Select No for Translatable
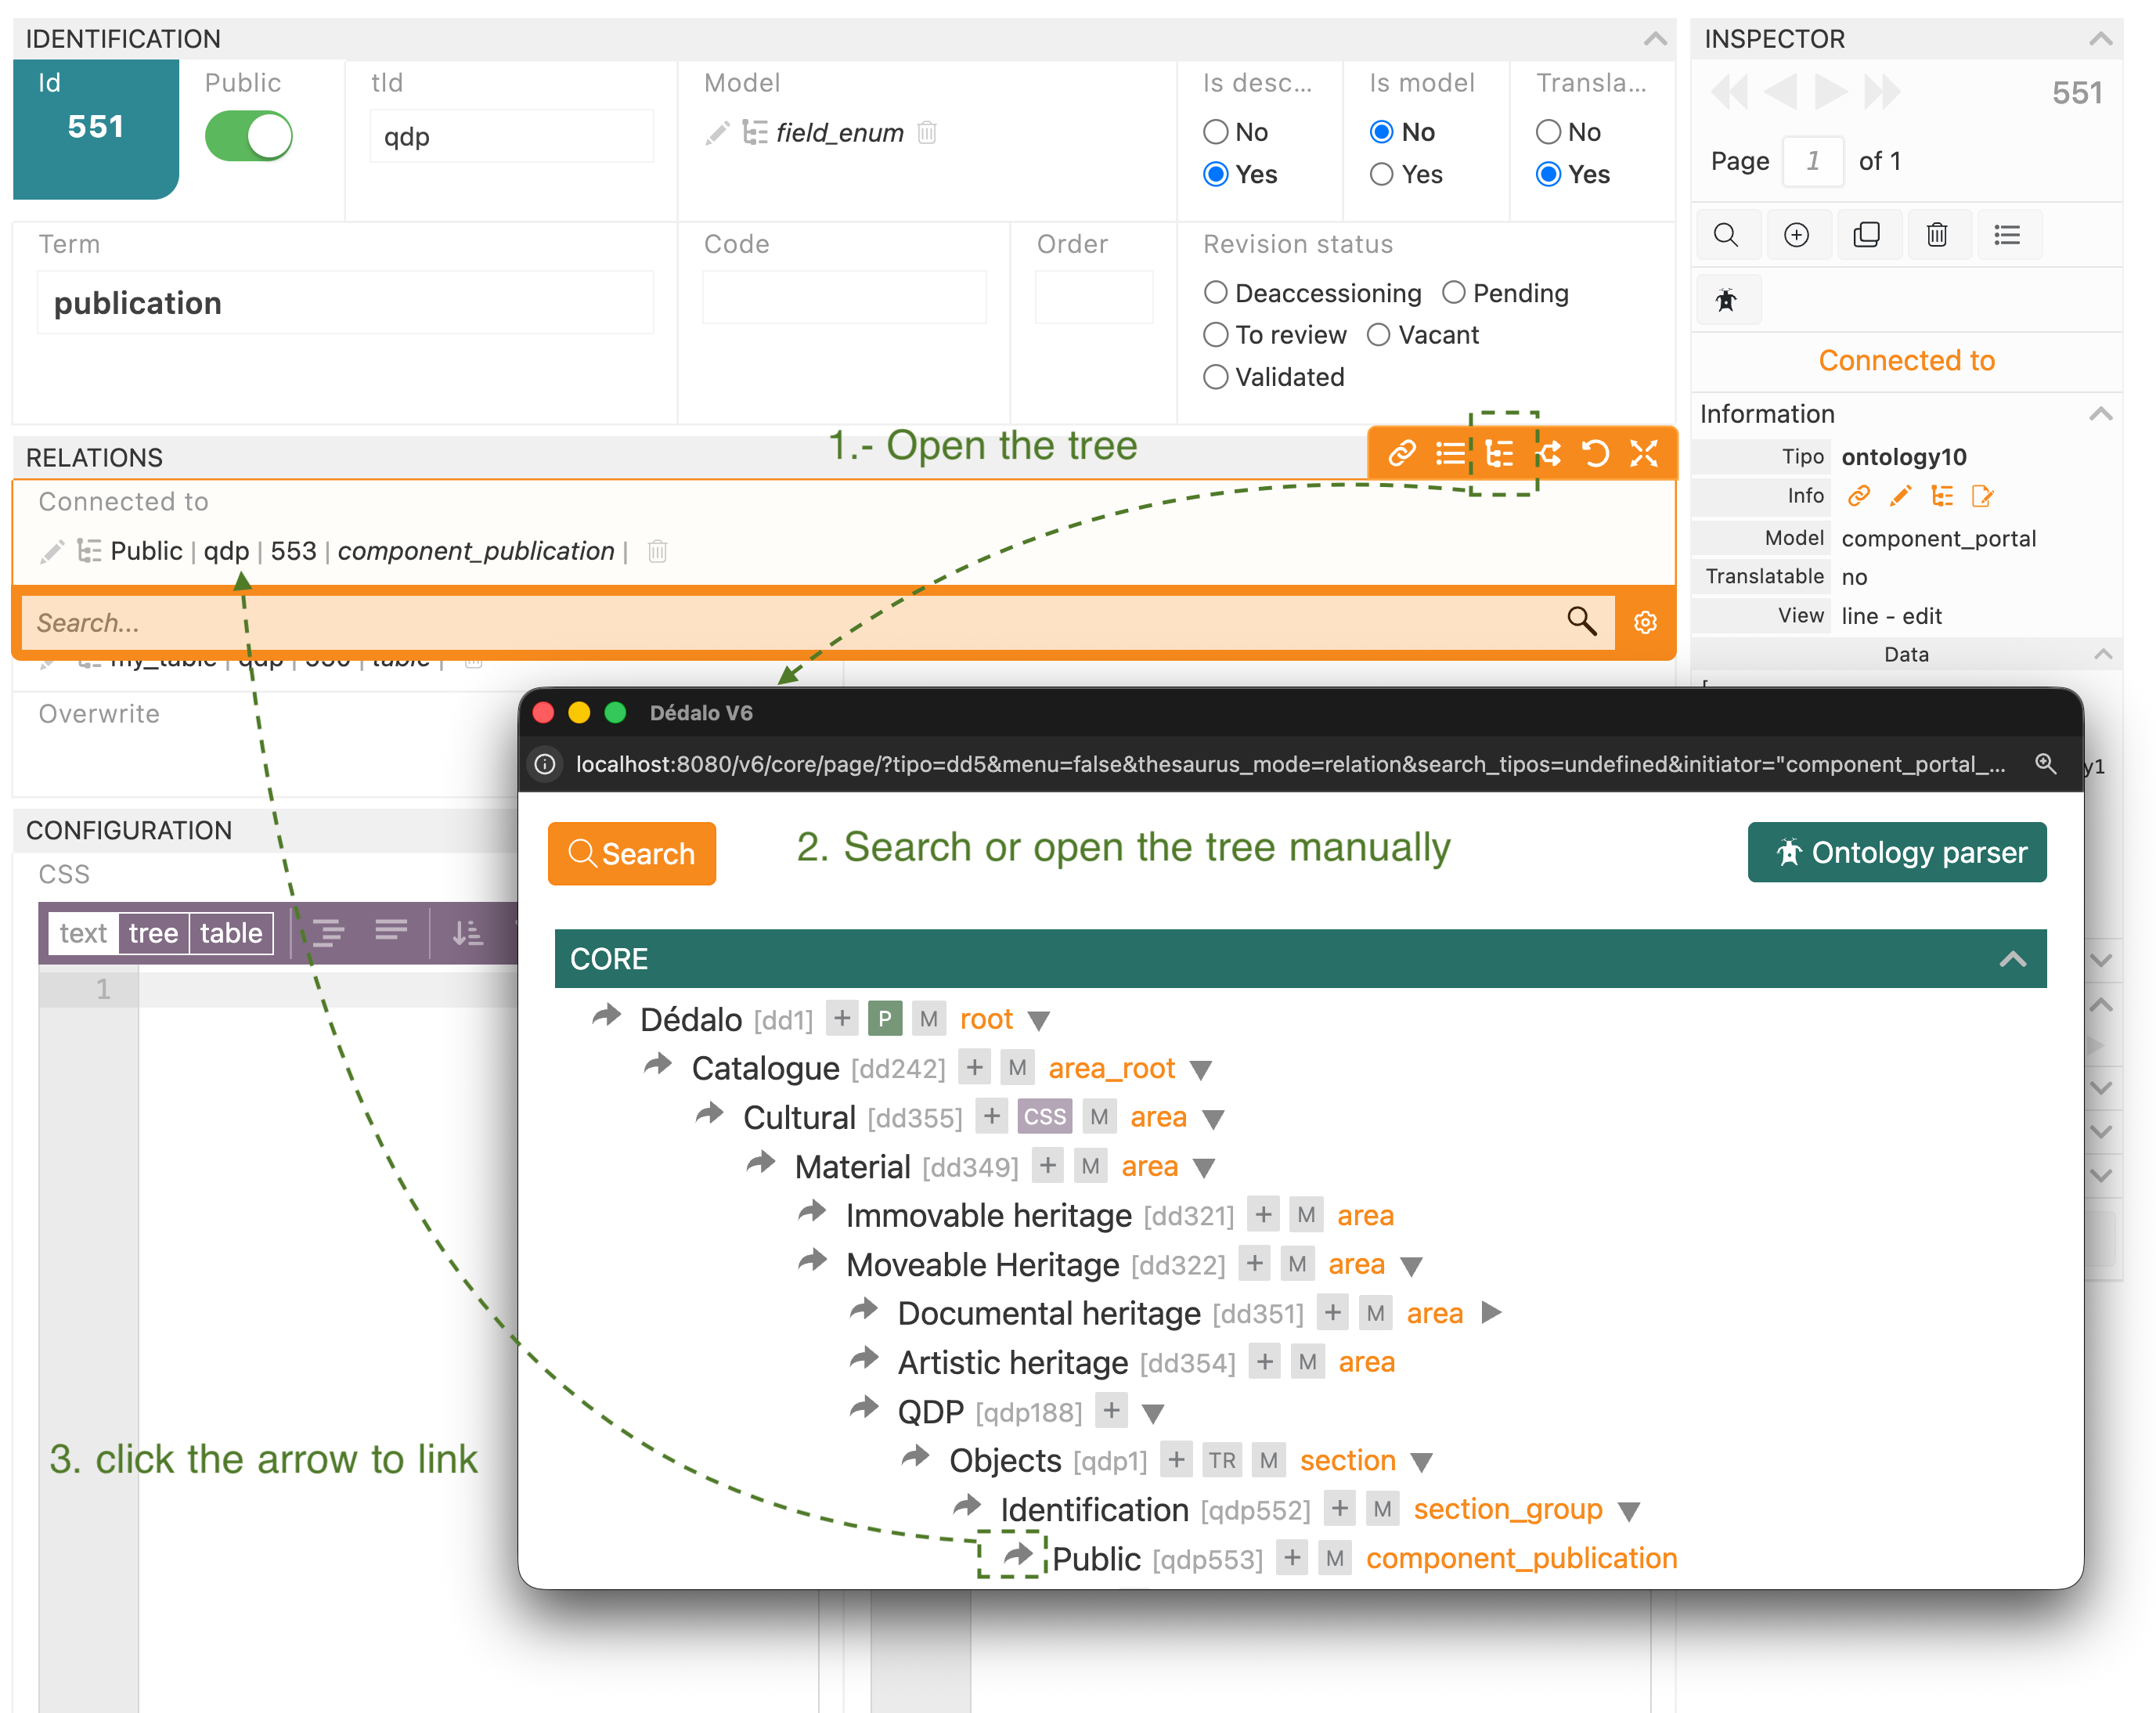This screenshot has height=1713, width=2156. pos(1548,132)
